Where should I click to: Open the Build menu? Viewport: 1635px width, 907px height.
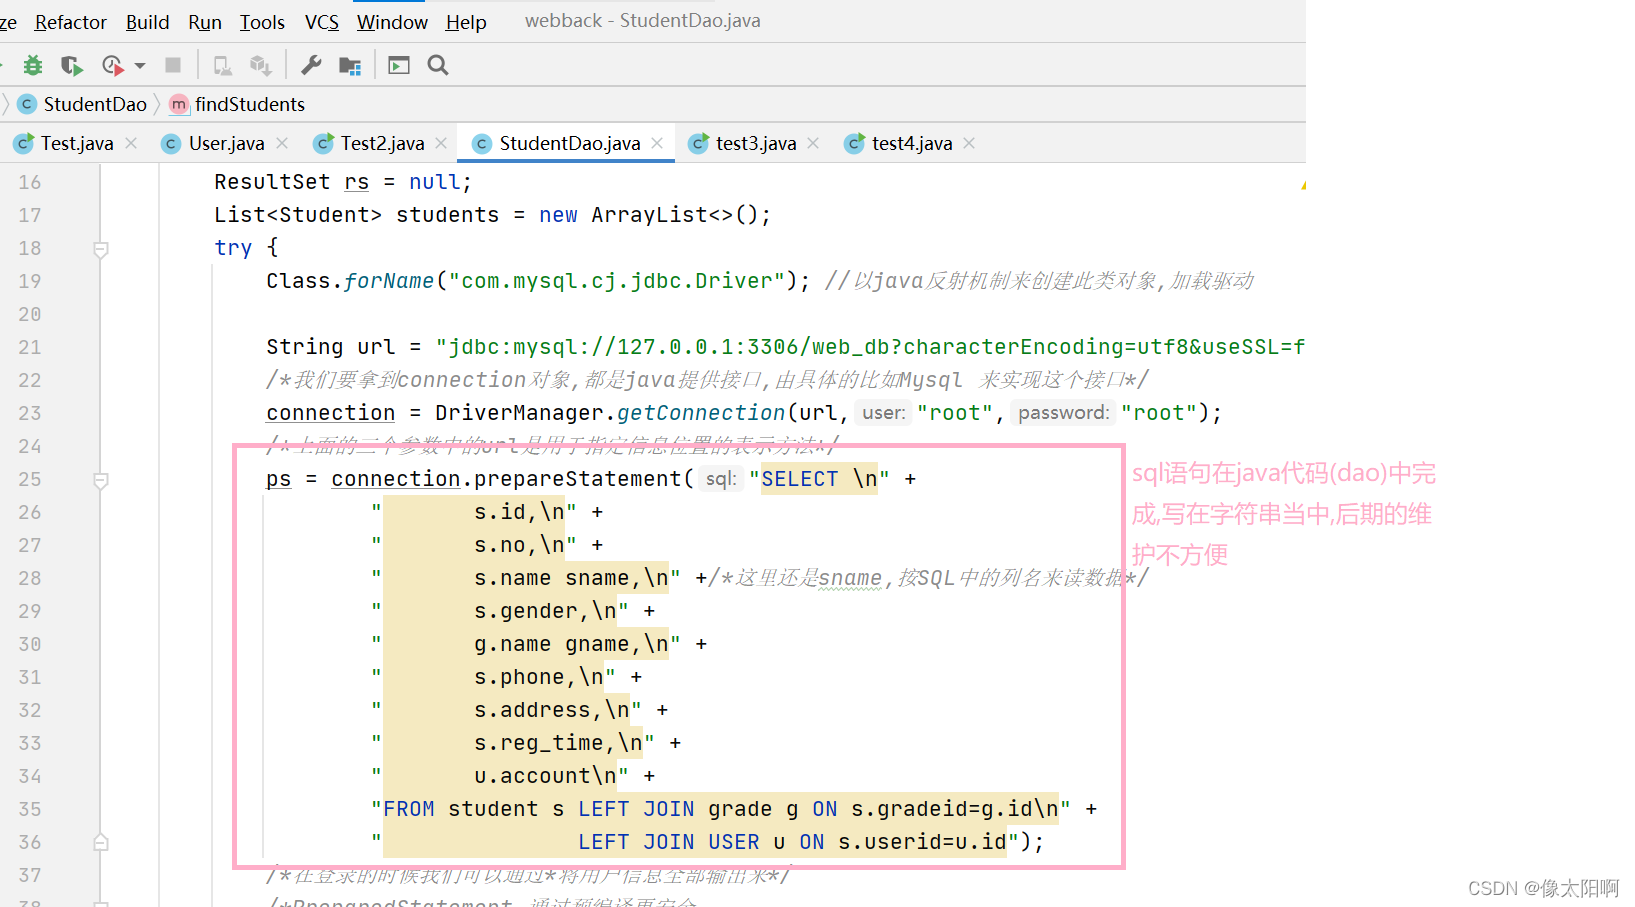(147, 22)
